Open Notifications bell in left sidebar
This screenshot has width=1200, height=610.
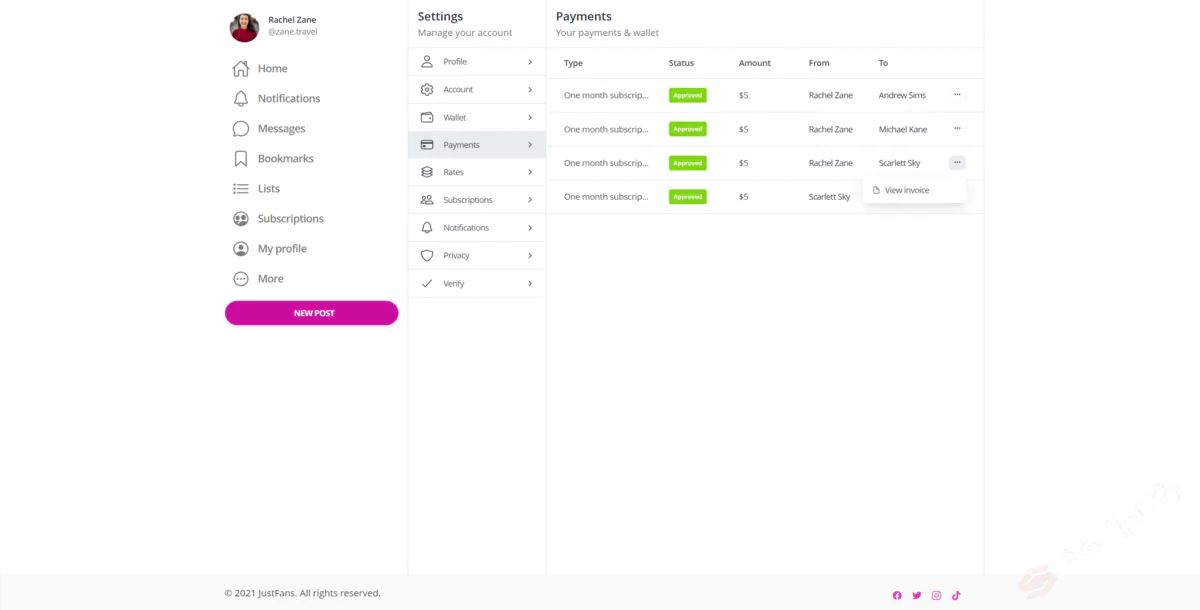point(240,99)
